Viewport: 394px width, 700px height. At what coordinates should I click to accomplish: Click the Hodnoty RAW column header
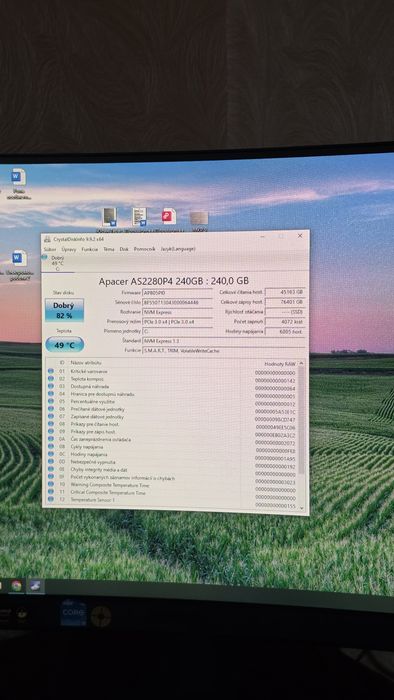280,364
